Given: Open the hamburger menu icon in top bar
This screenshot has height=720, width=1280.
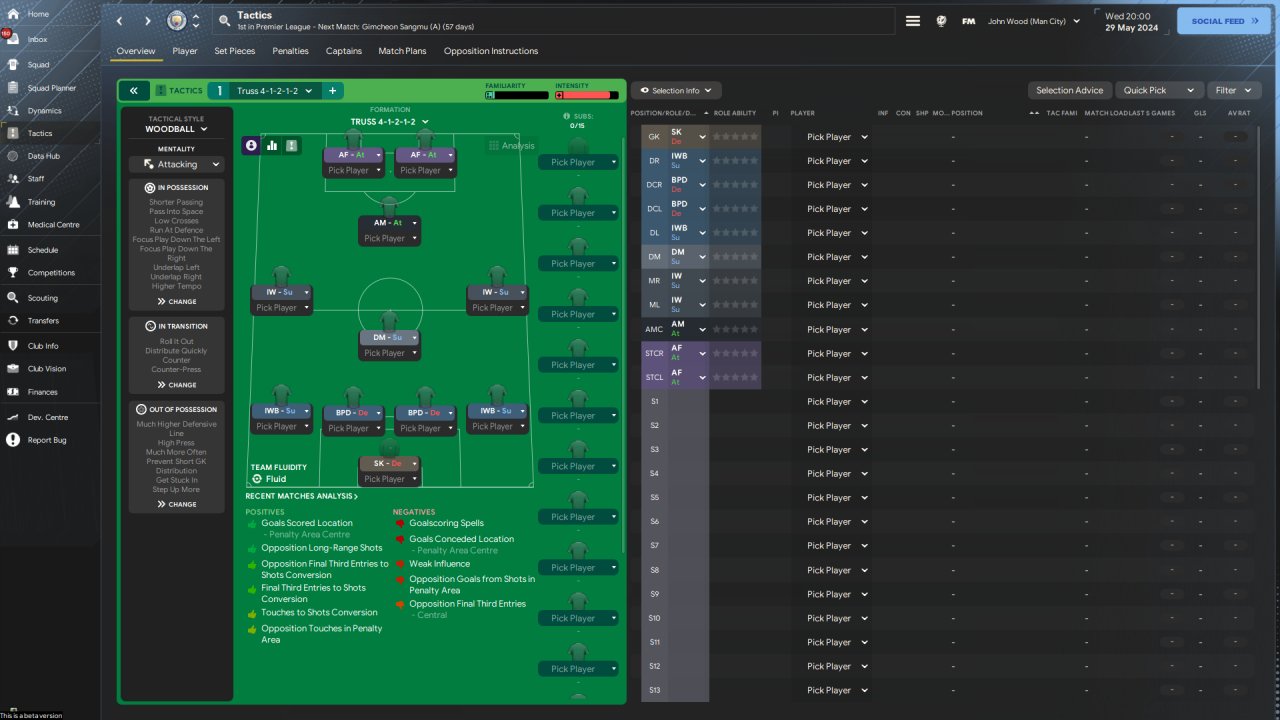Looking at the screenshot, I should point(913,21).
